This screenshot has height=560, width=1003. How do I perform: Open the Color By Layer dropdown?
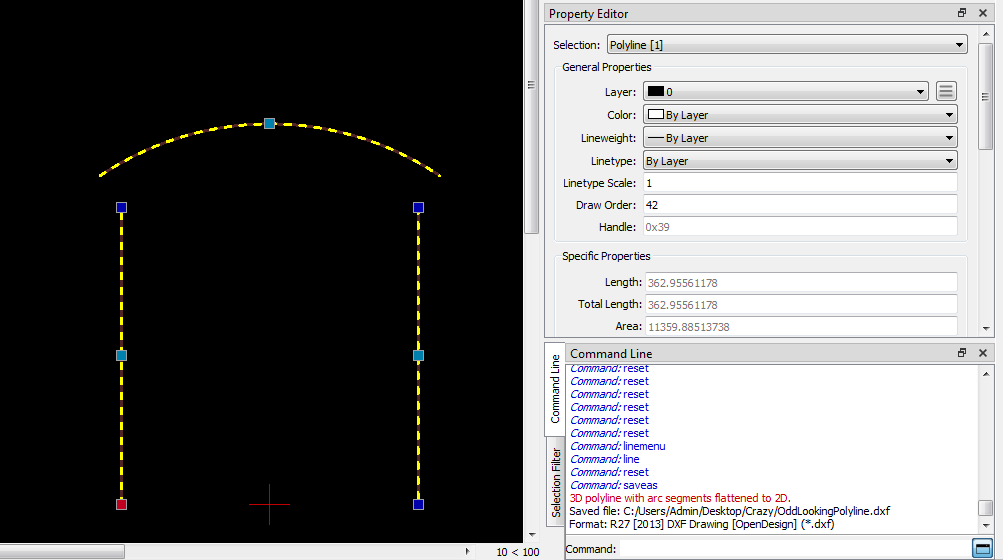(799, 115)
